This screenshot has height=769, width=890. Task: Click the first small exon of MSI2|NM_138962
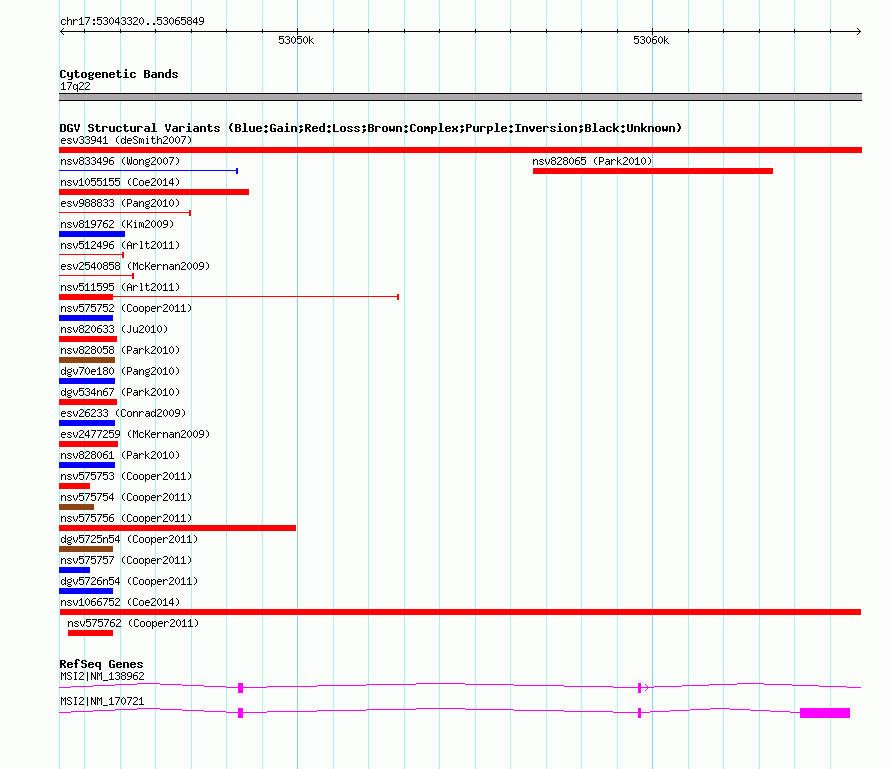pyautogui.click(x=241, y=688)
